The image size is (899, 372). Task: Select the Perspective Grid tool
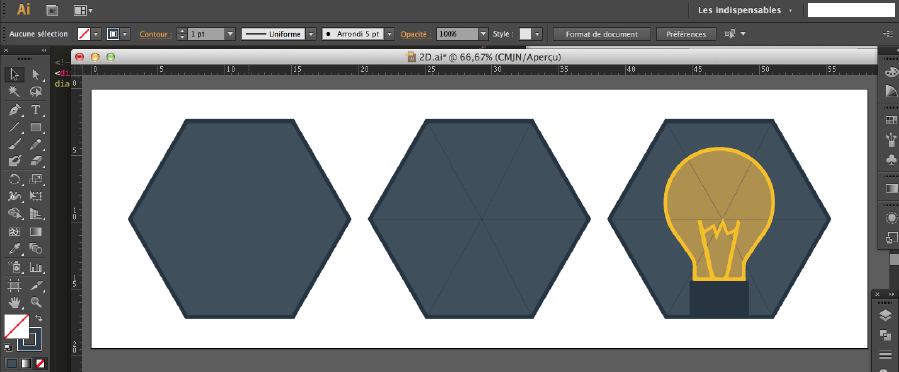(x=36, y=214)
